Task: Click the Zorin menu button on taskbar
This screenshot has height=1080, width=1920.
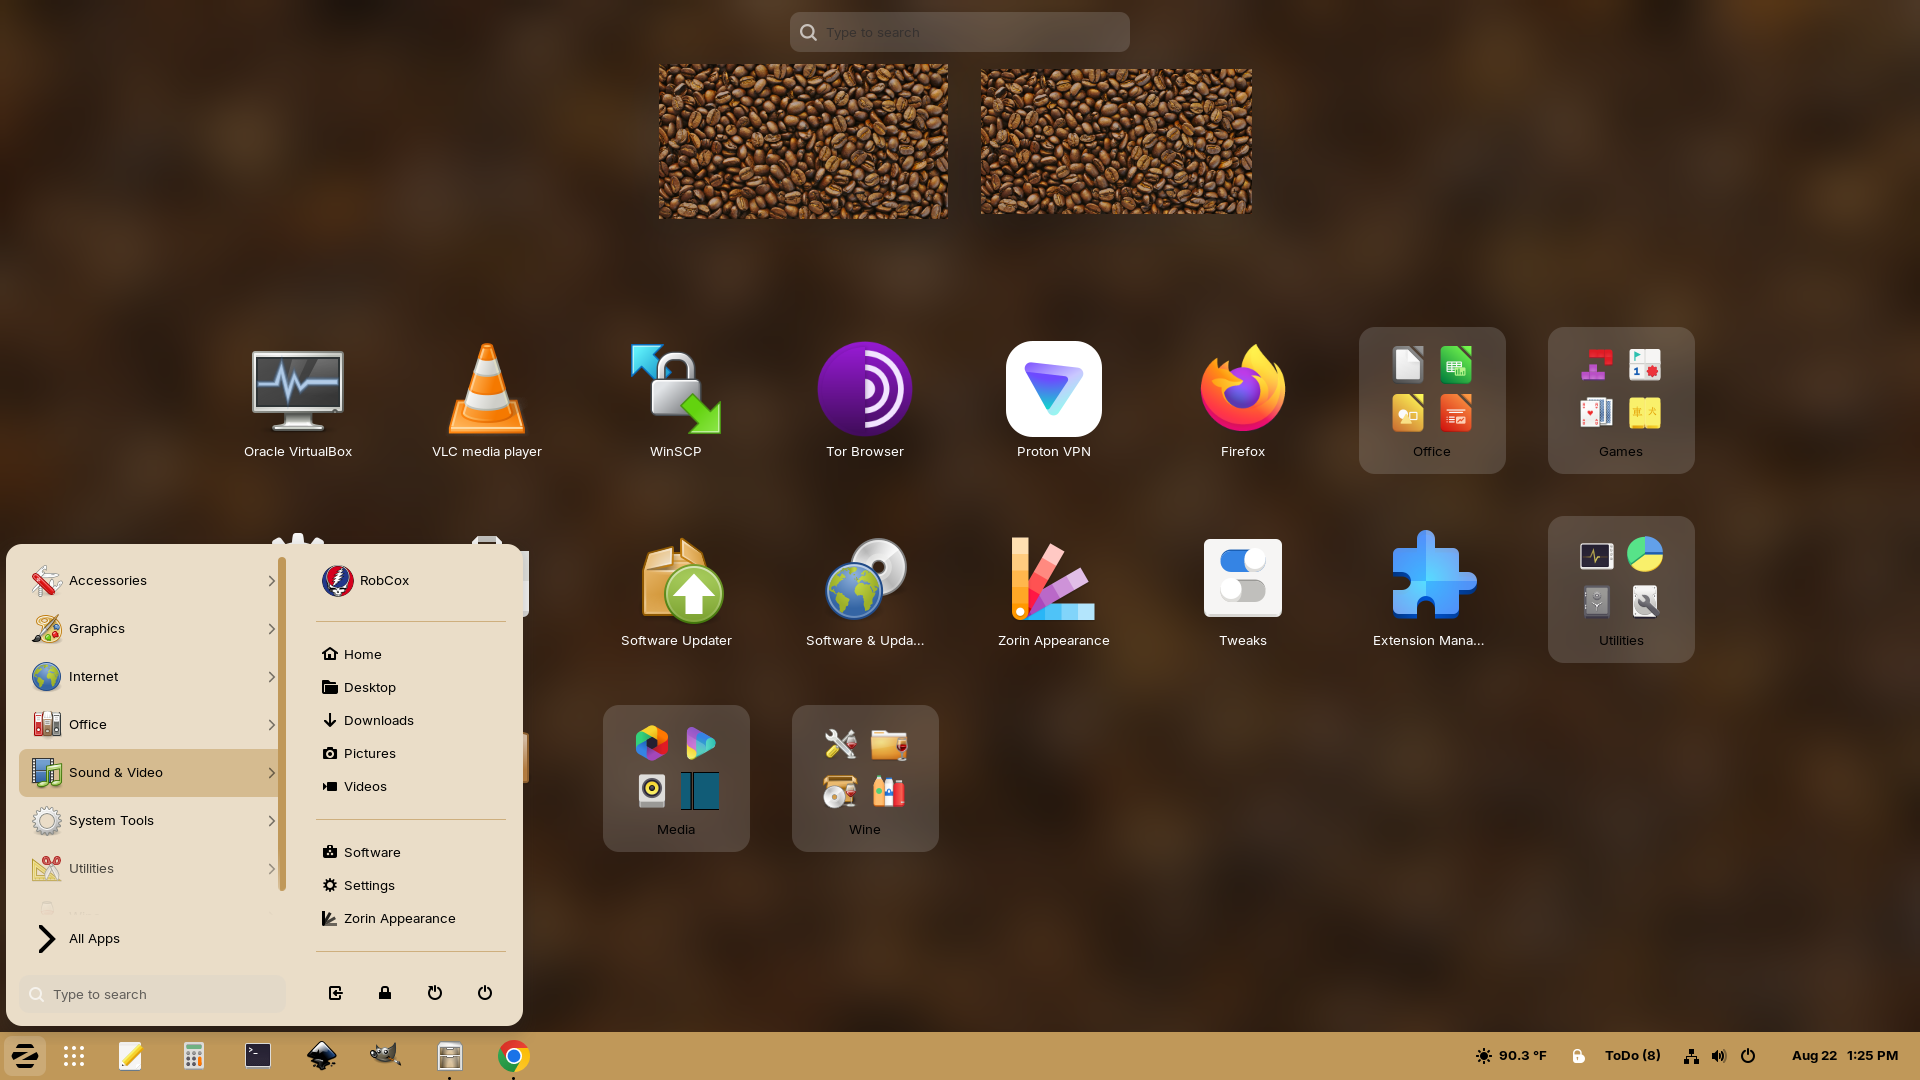Action: coord(25,1056)
